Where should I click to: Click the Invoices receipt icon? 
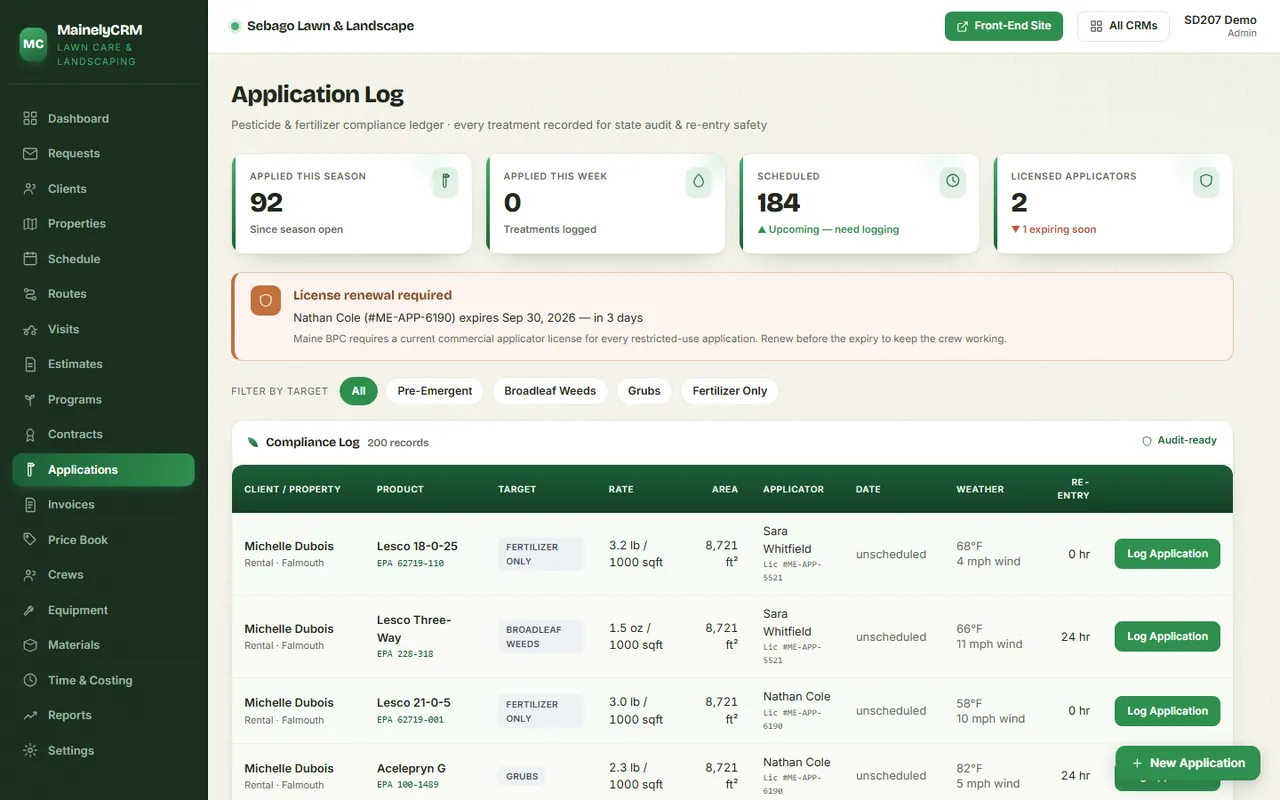click(x=30, y=504)
